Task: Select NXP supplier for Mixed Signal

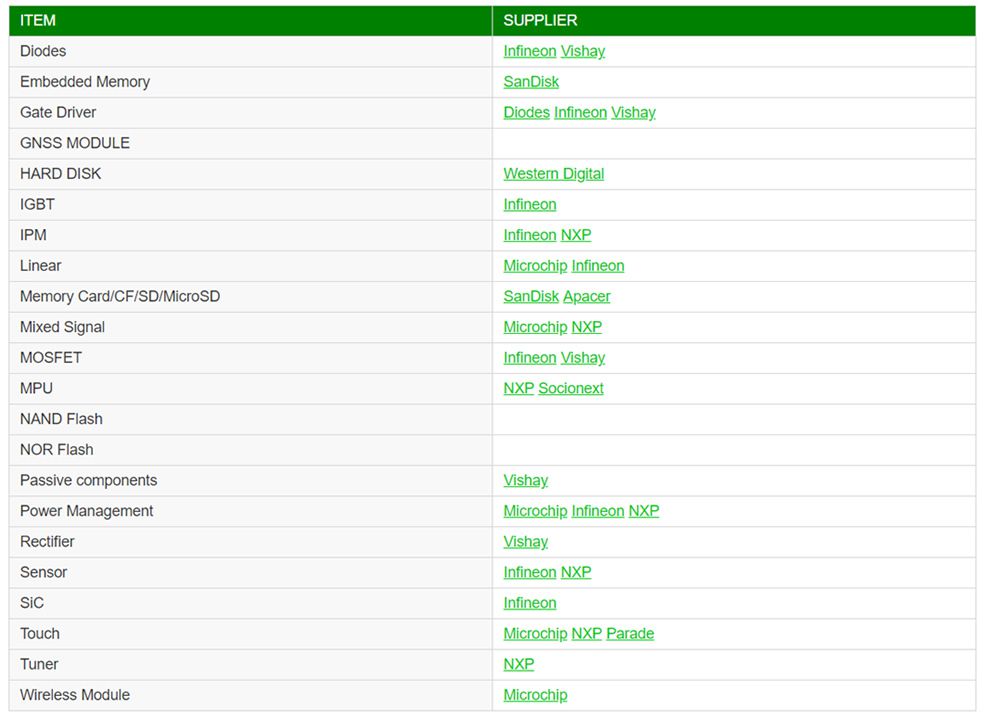Action: [x=586, y=327]
